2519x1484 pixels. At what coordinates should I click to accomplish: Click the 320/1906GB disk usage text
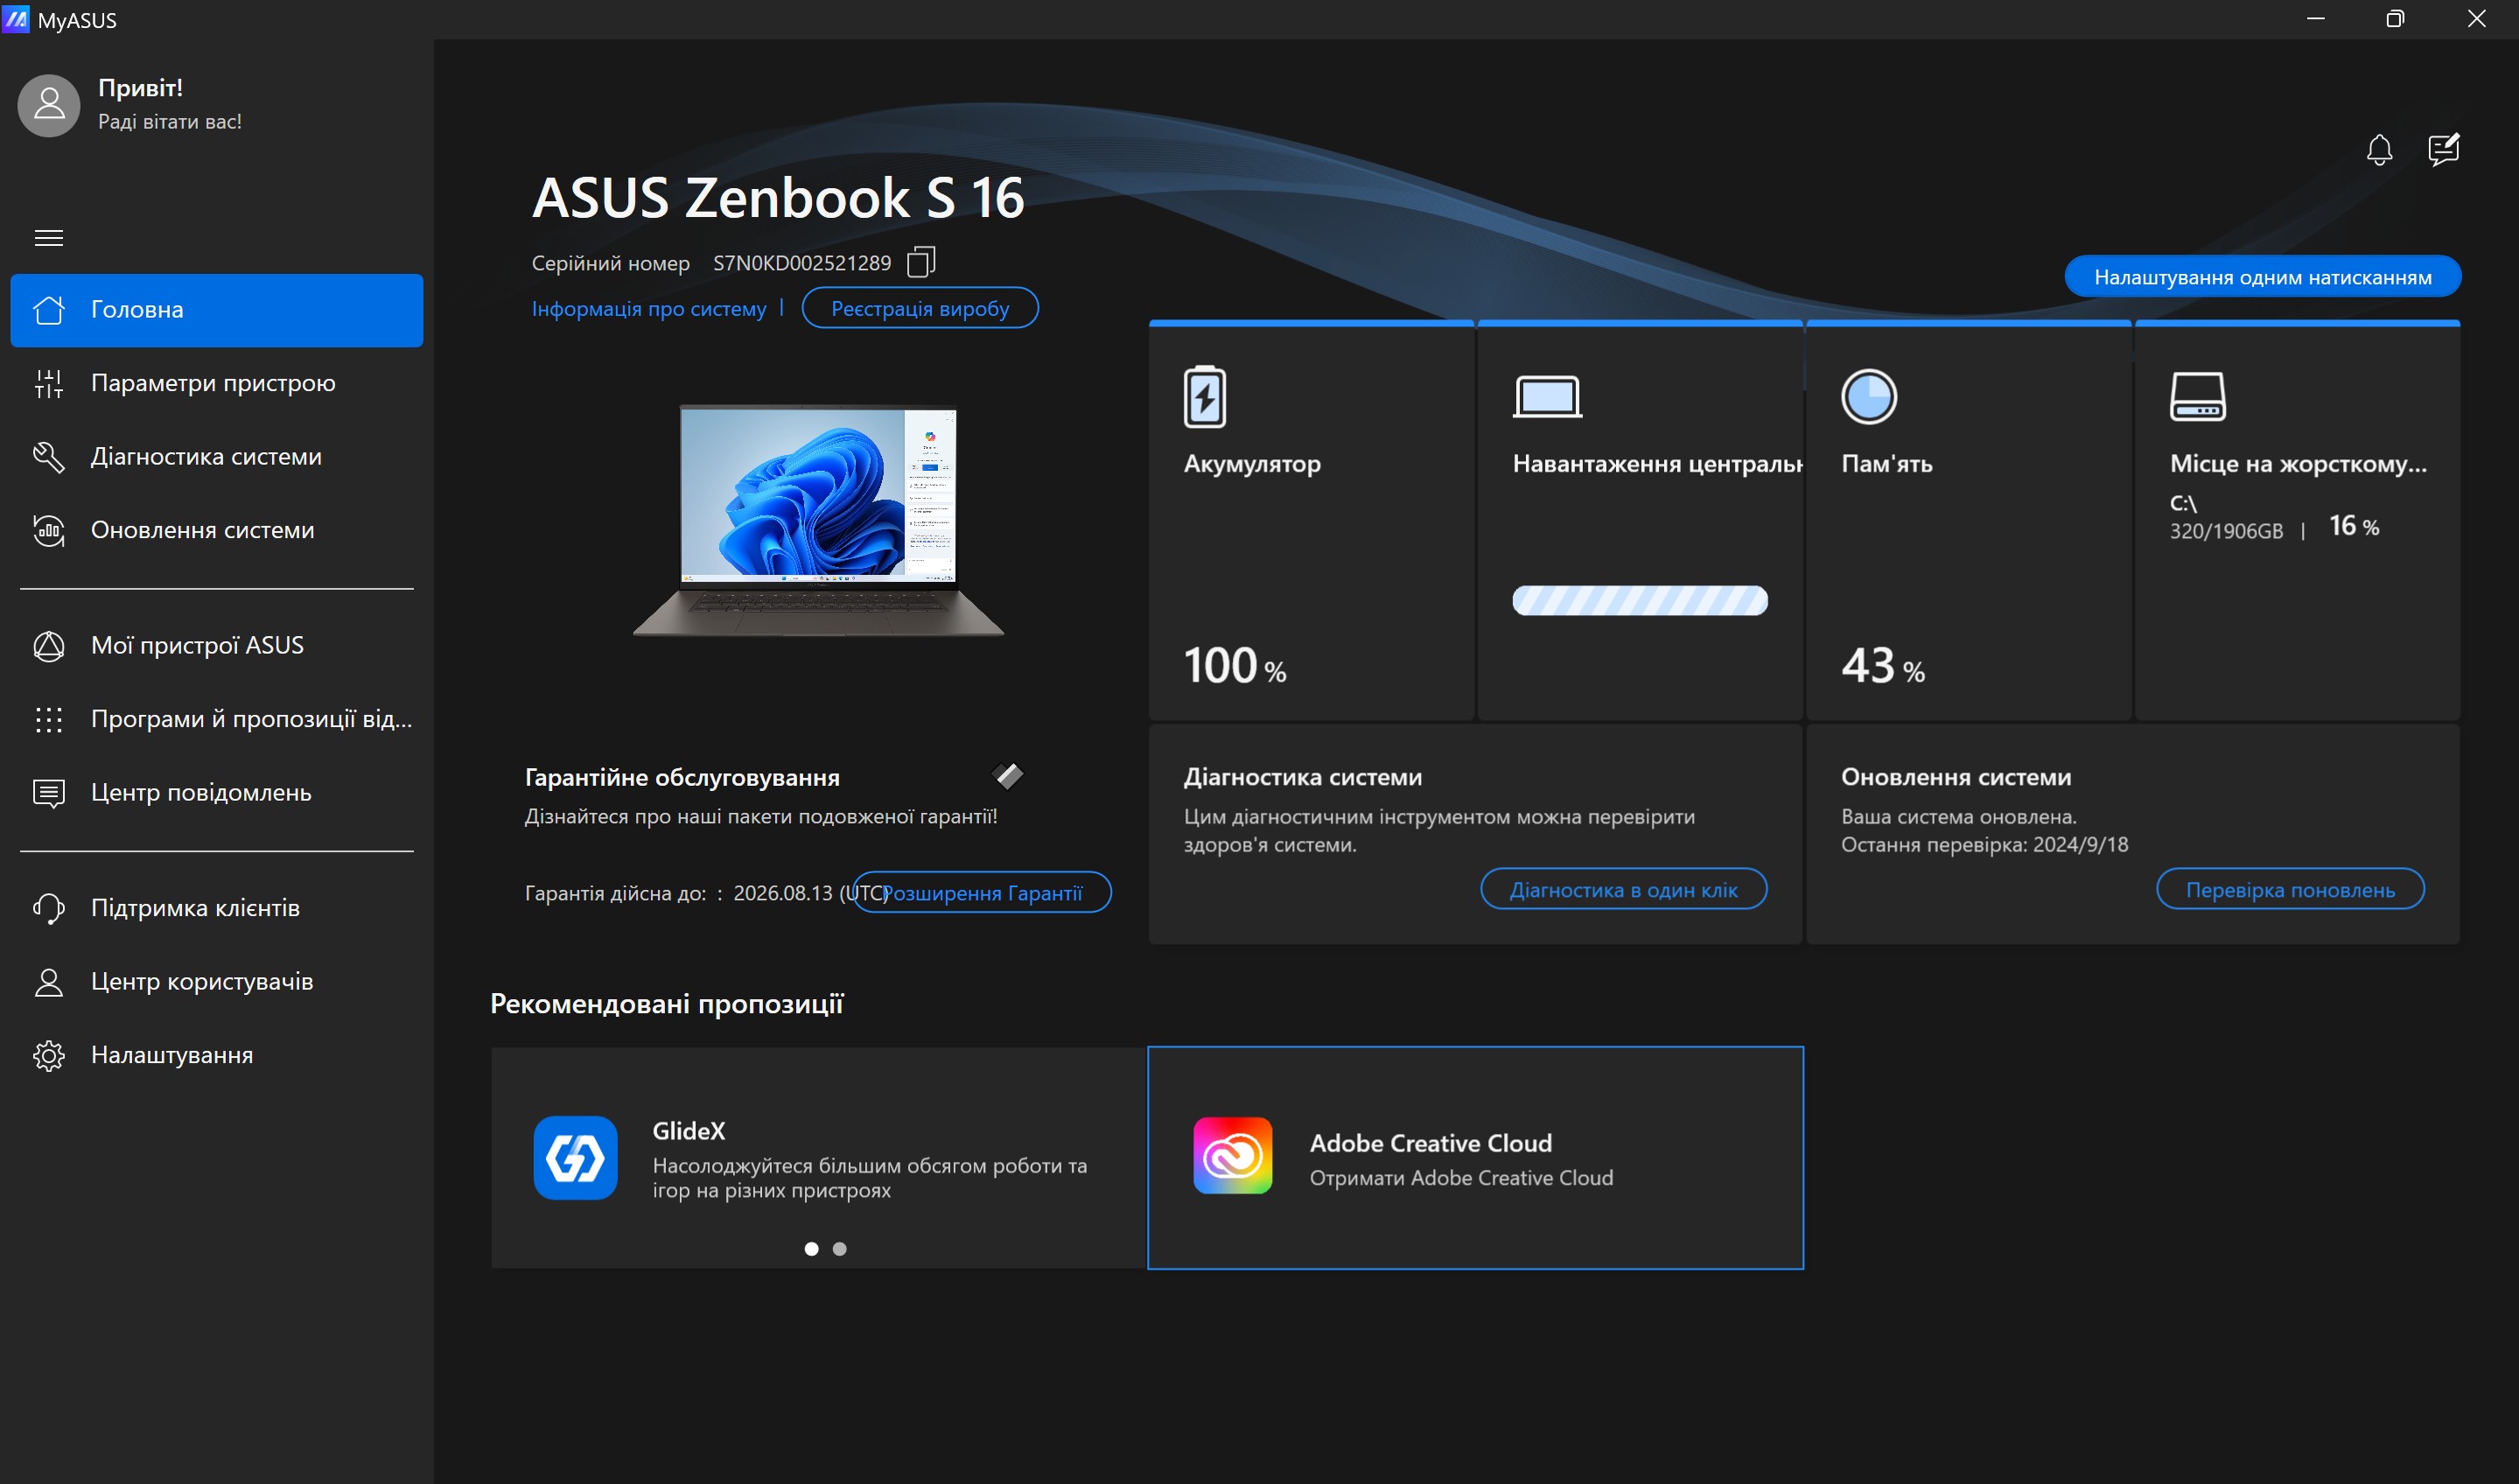pyautogui.click(x=2225, y=531)
